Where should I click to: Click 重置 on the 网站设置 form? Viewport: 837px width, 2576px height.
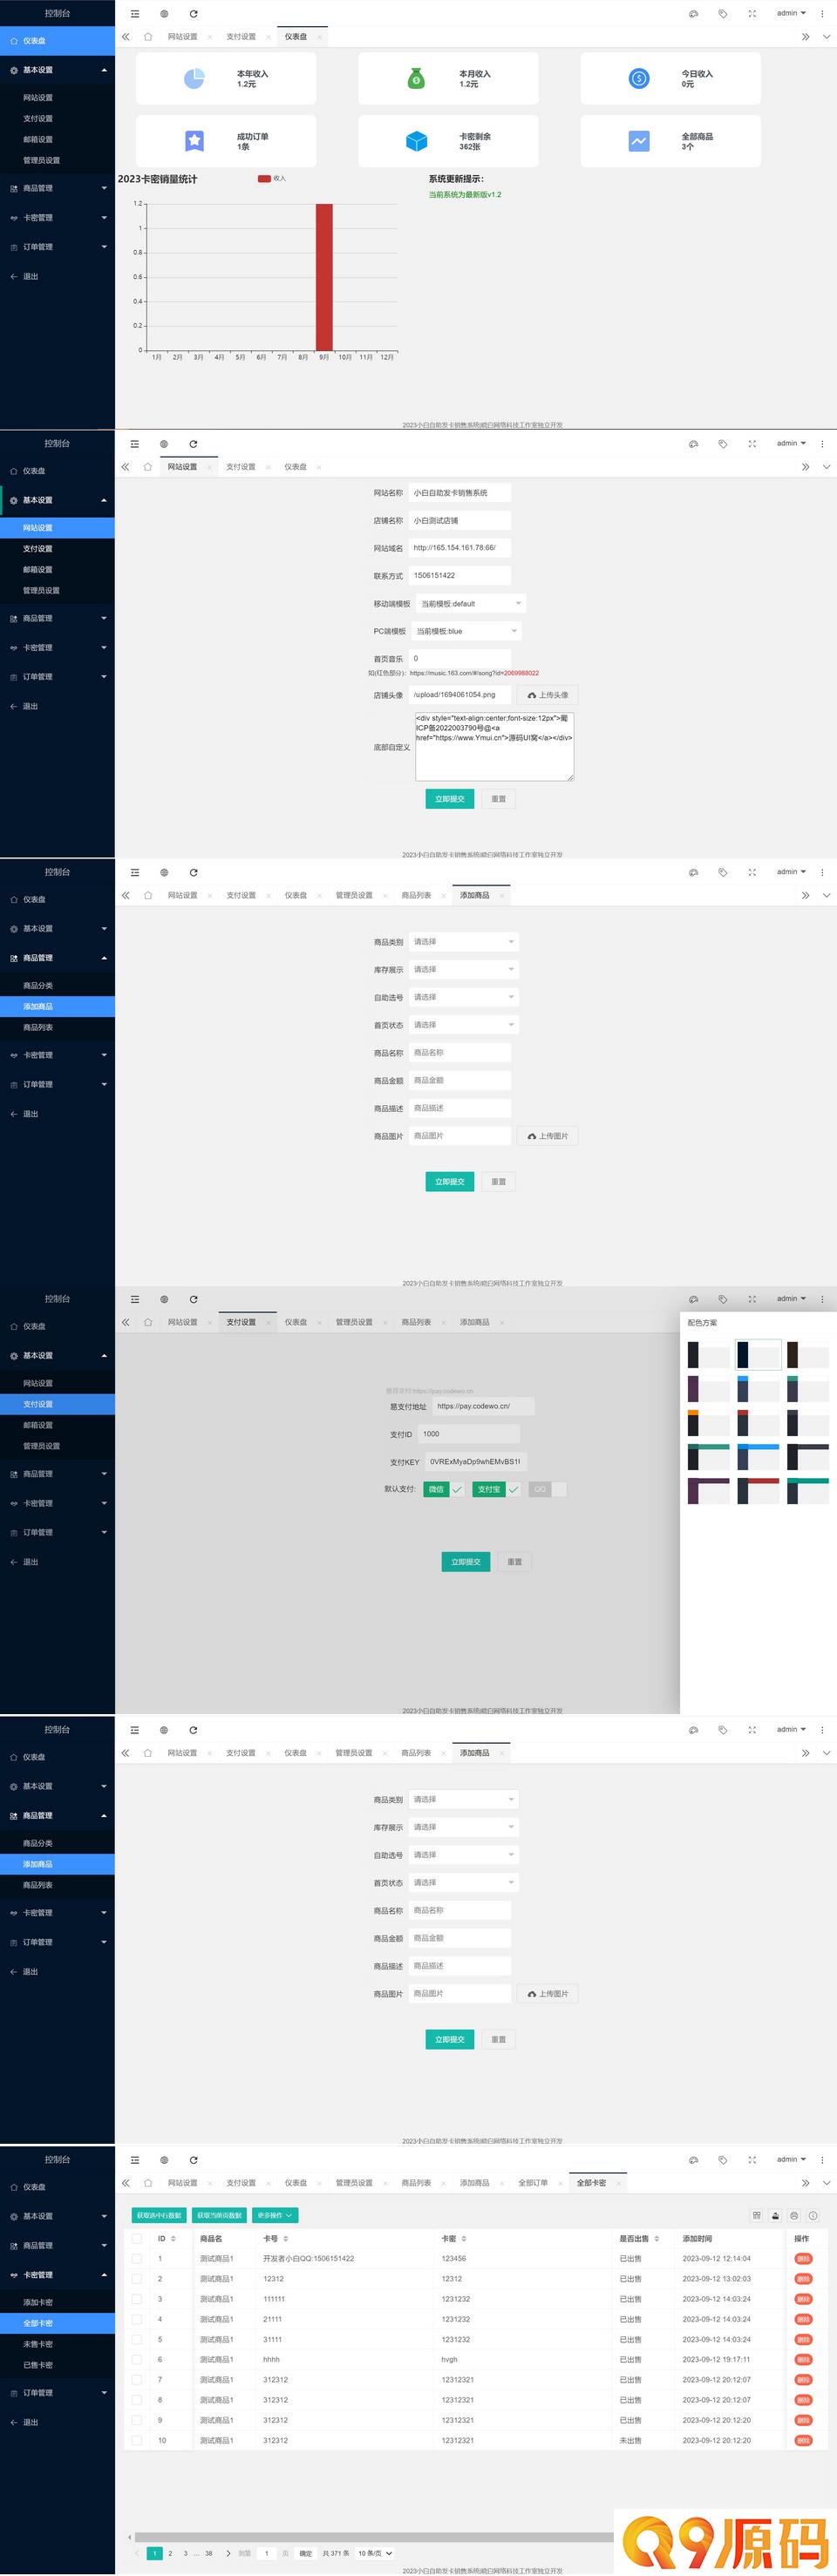click(499, 799)
